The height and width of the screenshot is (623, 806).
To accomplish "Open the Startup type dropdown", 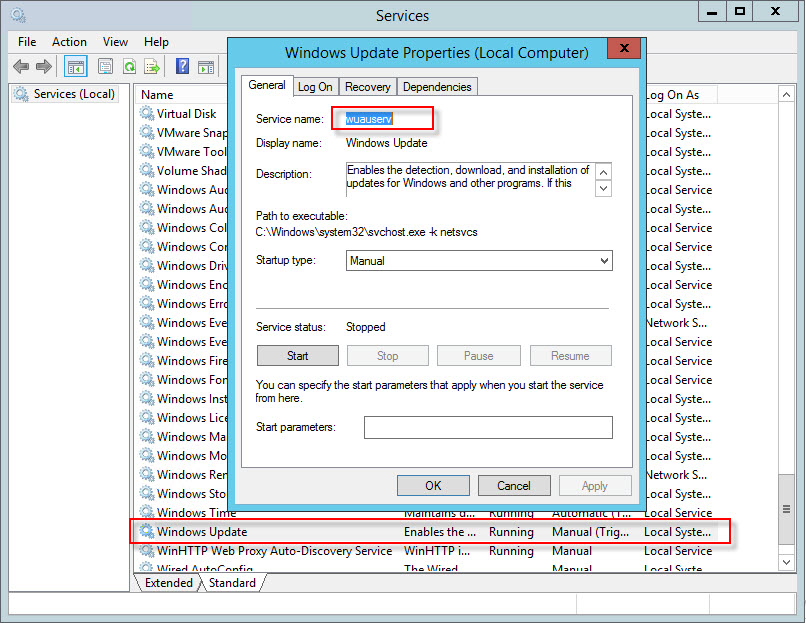I will (x=479, y=261).
